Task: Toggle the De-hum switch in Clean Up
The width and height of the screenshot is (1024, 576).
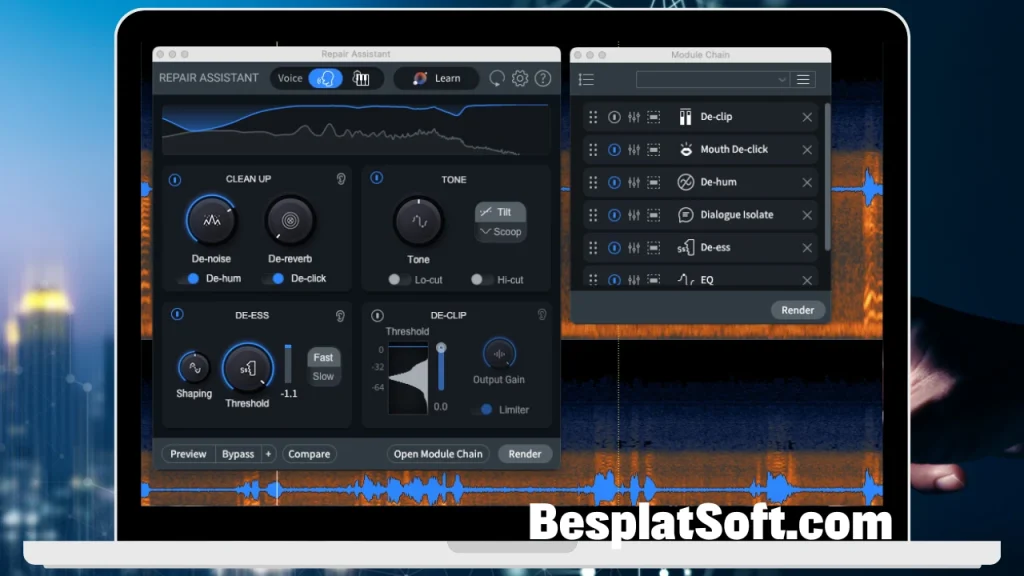Action: coord(190,279)
